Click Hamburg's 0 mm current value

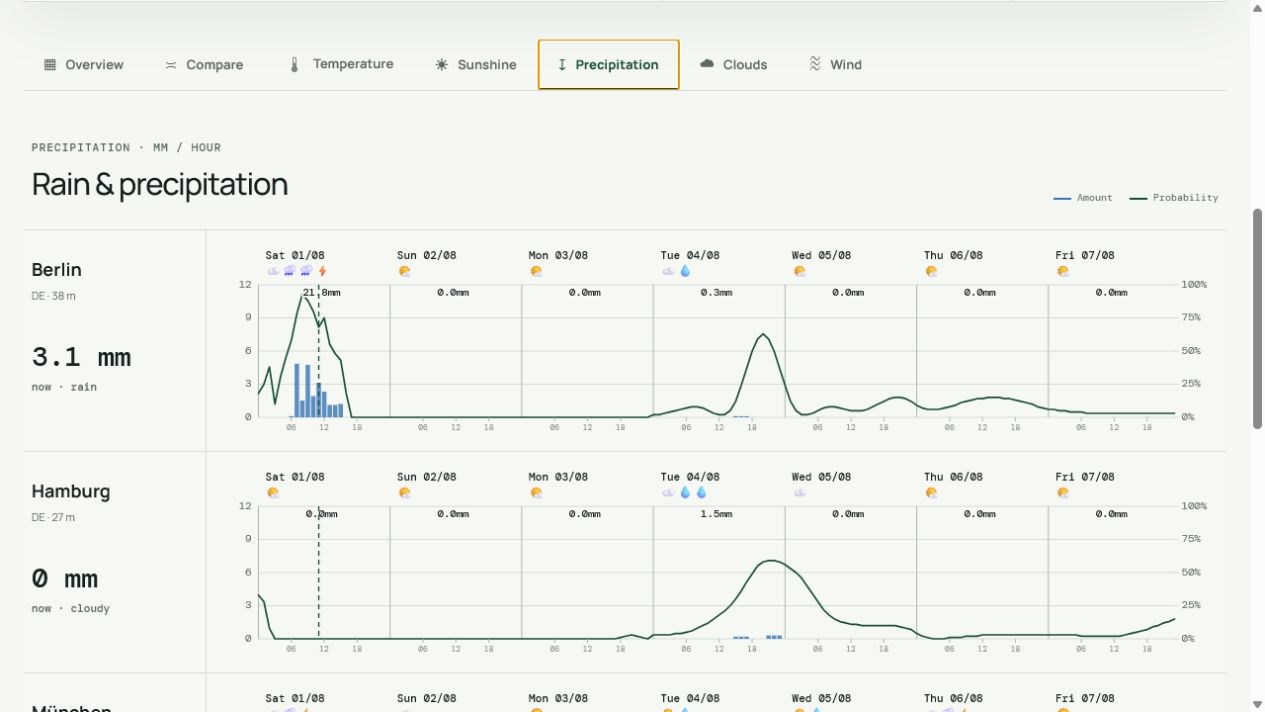pyautogui.click(x=64, y=579)
